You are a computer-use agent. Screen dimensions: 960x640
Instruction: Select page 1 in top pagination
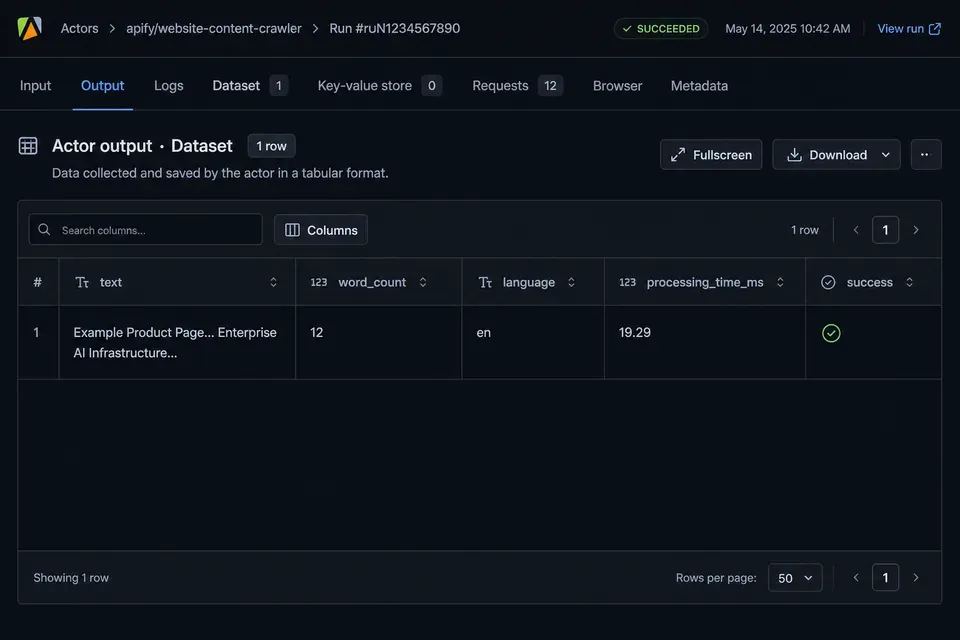coord(885,230)
